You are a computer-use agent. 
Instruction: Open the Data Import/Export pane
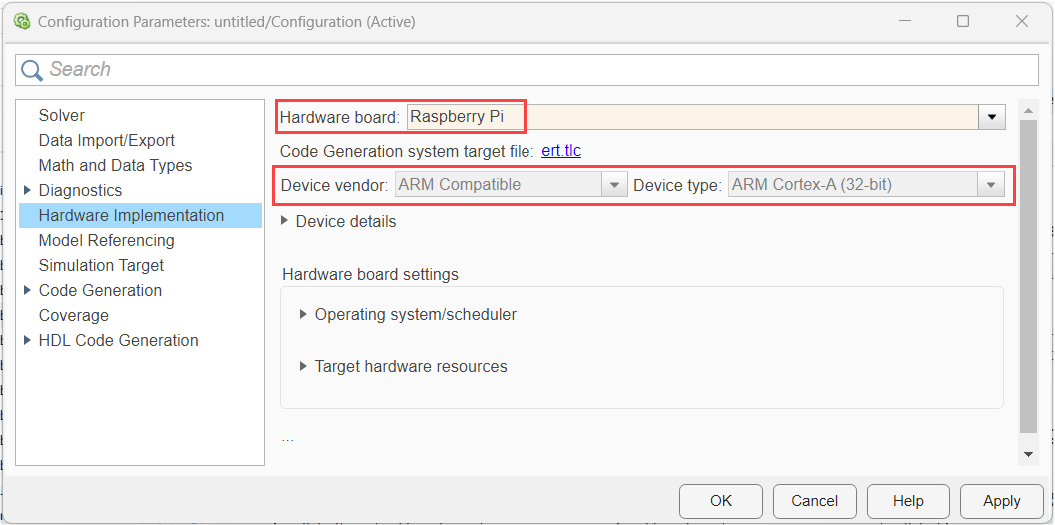[107, 141]
